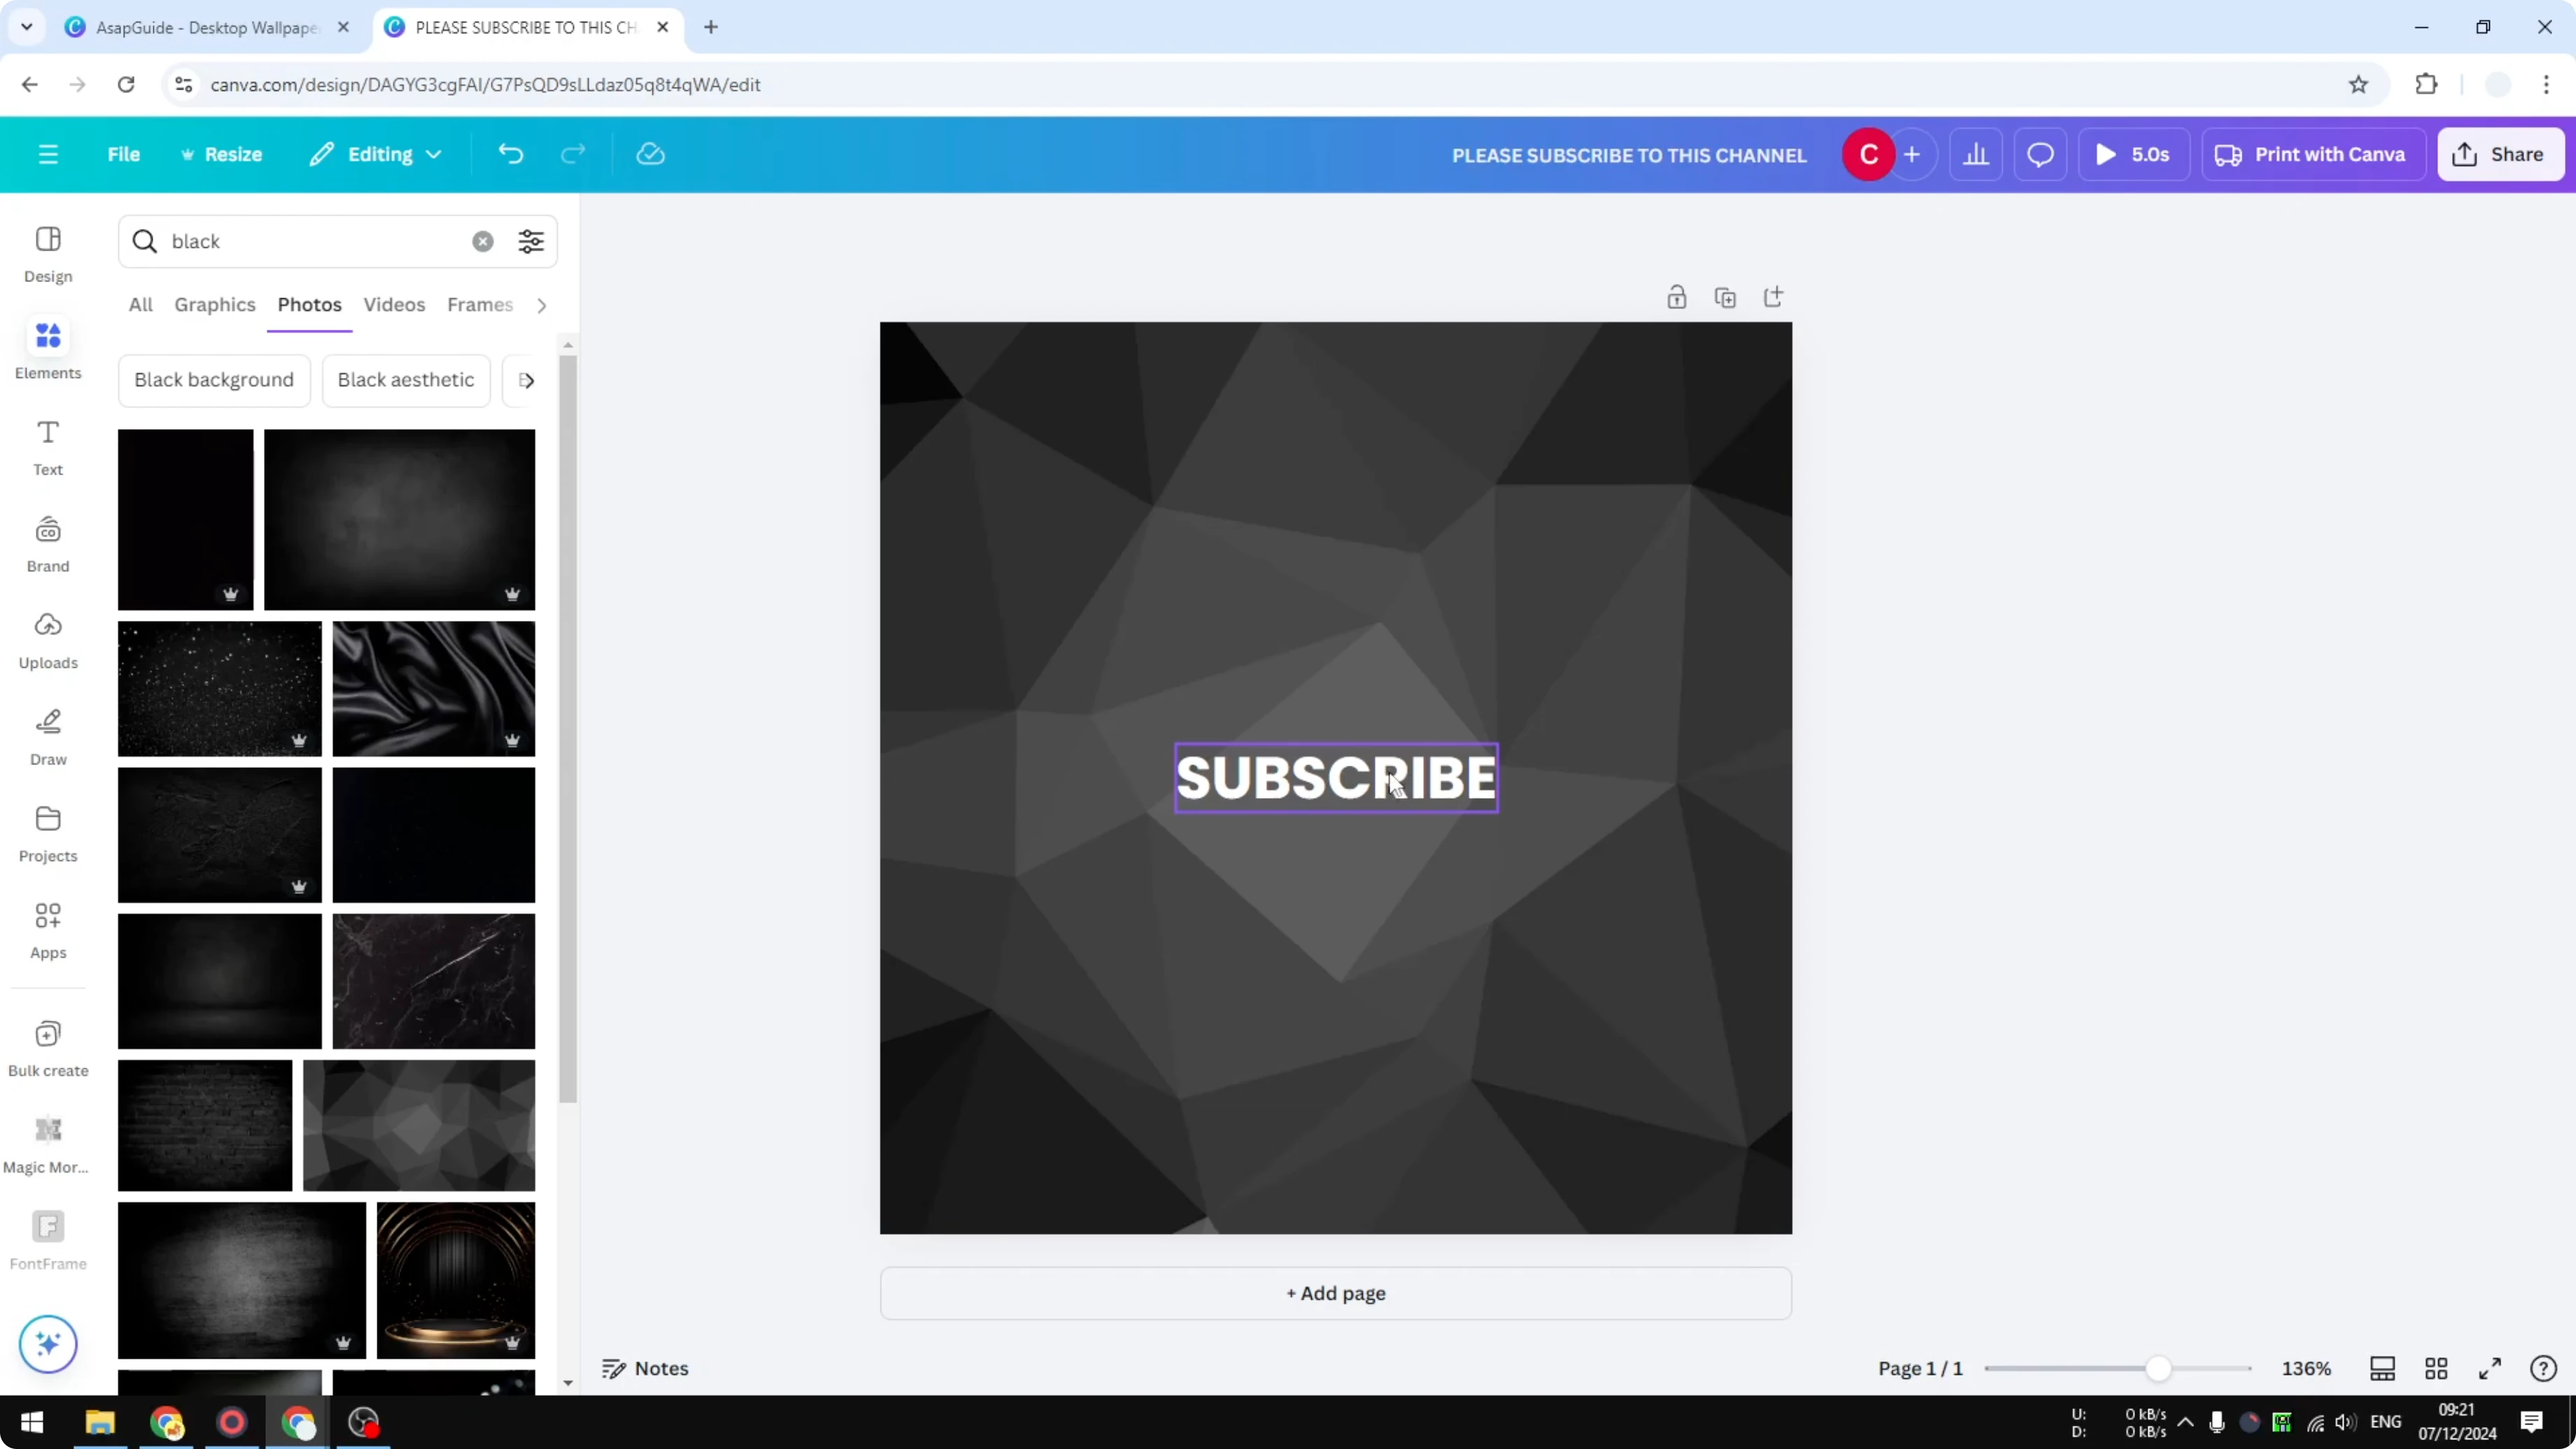Switch to the Frames tab
The height and width of the screenshot is (1449, 2576).
coord(480,304)
